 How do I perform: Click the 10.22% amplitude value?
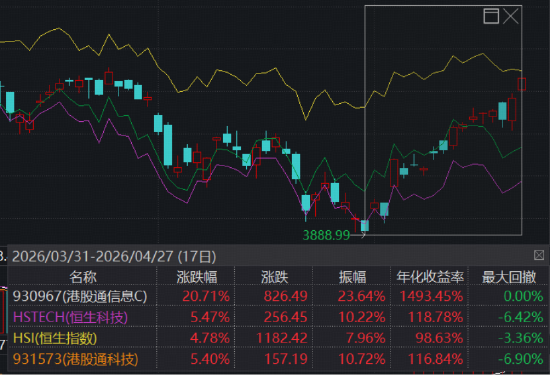tap(362, 317)
